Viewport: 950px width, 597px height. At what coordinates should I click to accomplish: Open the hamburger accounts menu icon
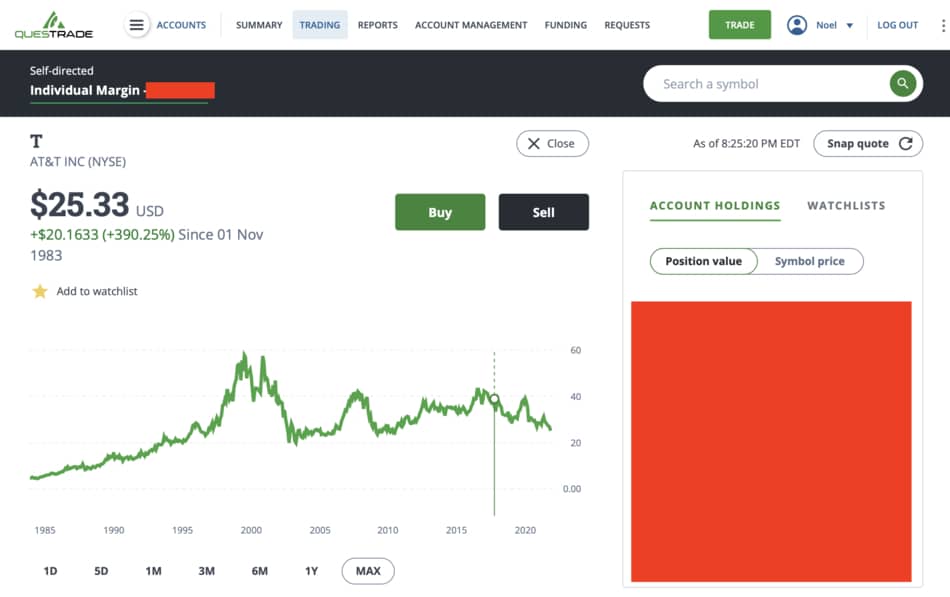(x=137, y=25)
